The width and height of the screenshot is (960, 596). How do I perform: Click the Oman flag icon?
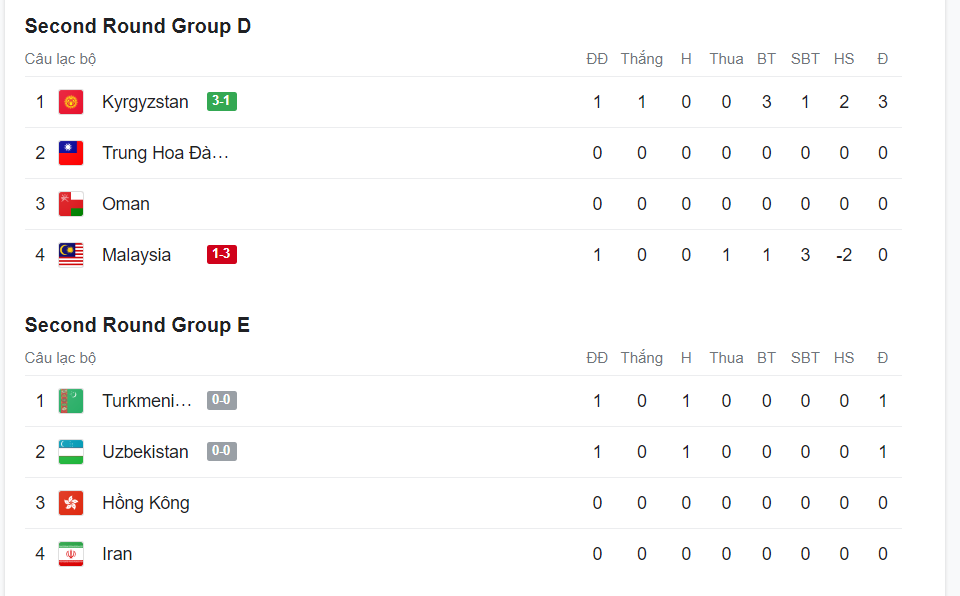point(71,204)
